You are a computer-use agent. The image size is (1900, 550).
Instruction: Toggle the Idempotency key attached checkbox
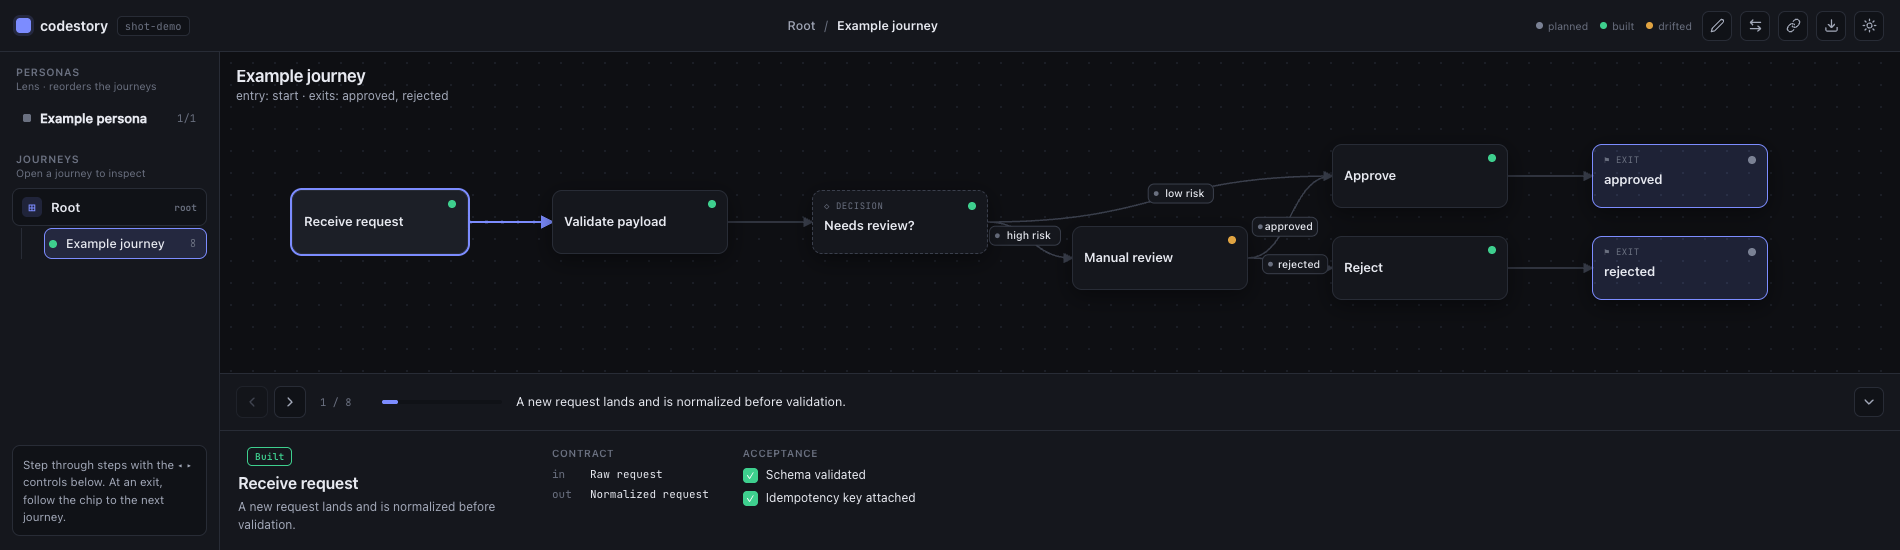tap(750, 498)
